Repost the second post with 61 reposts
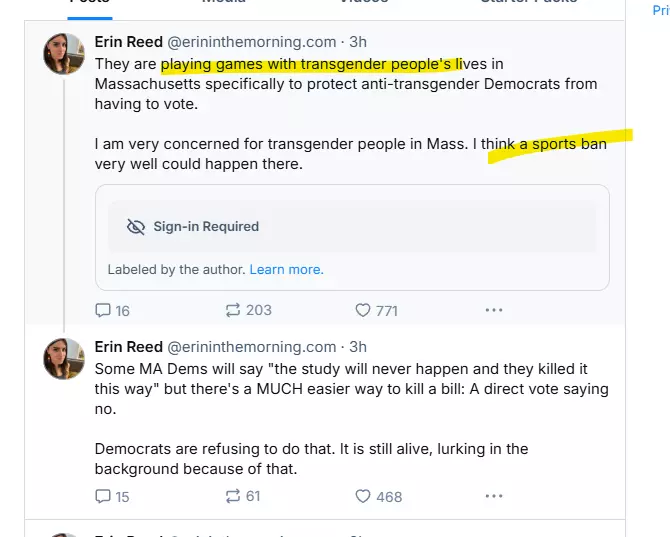 point(233,496)
